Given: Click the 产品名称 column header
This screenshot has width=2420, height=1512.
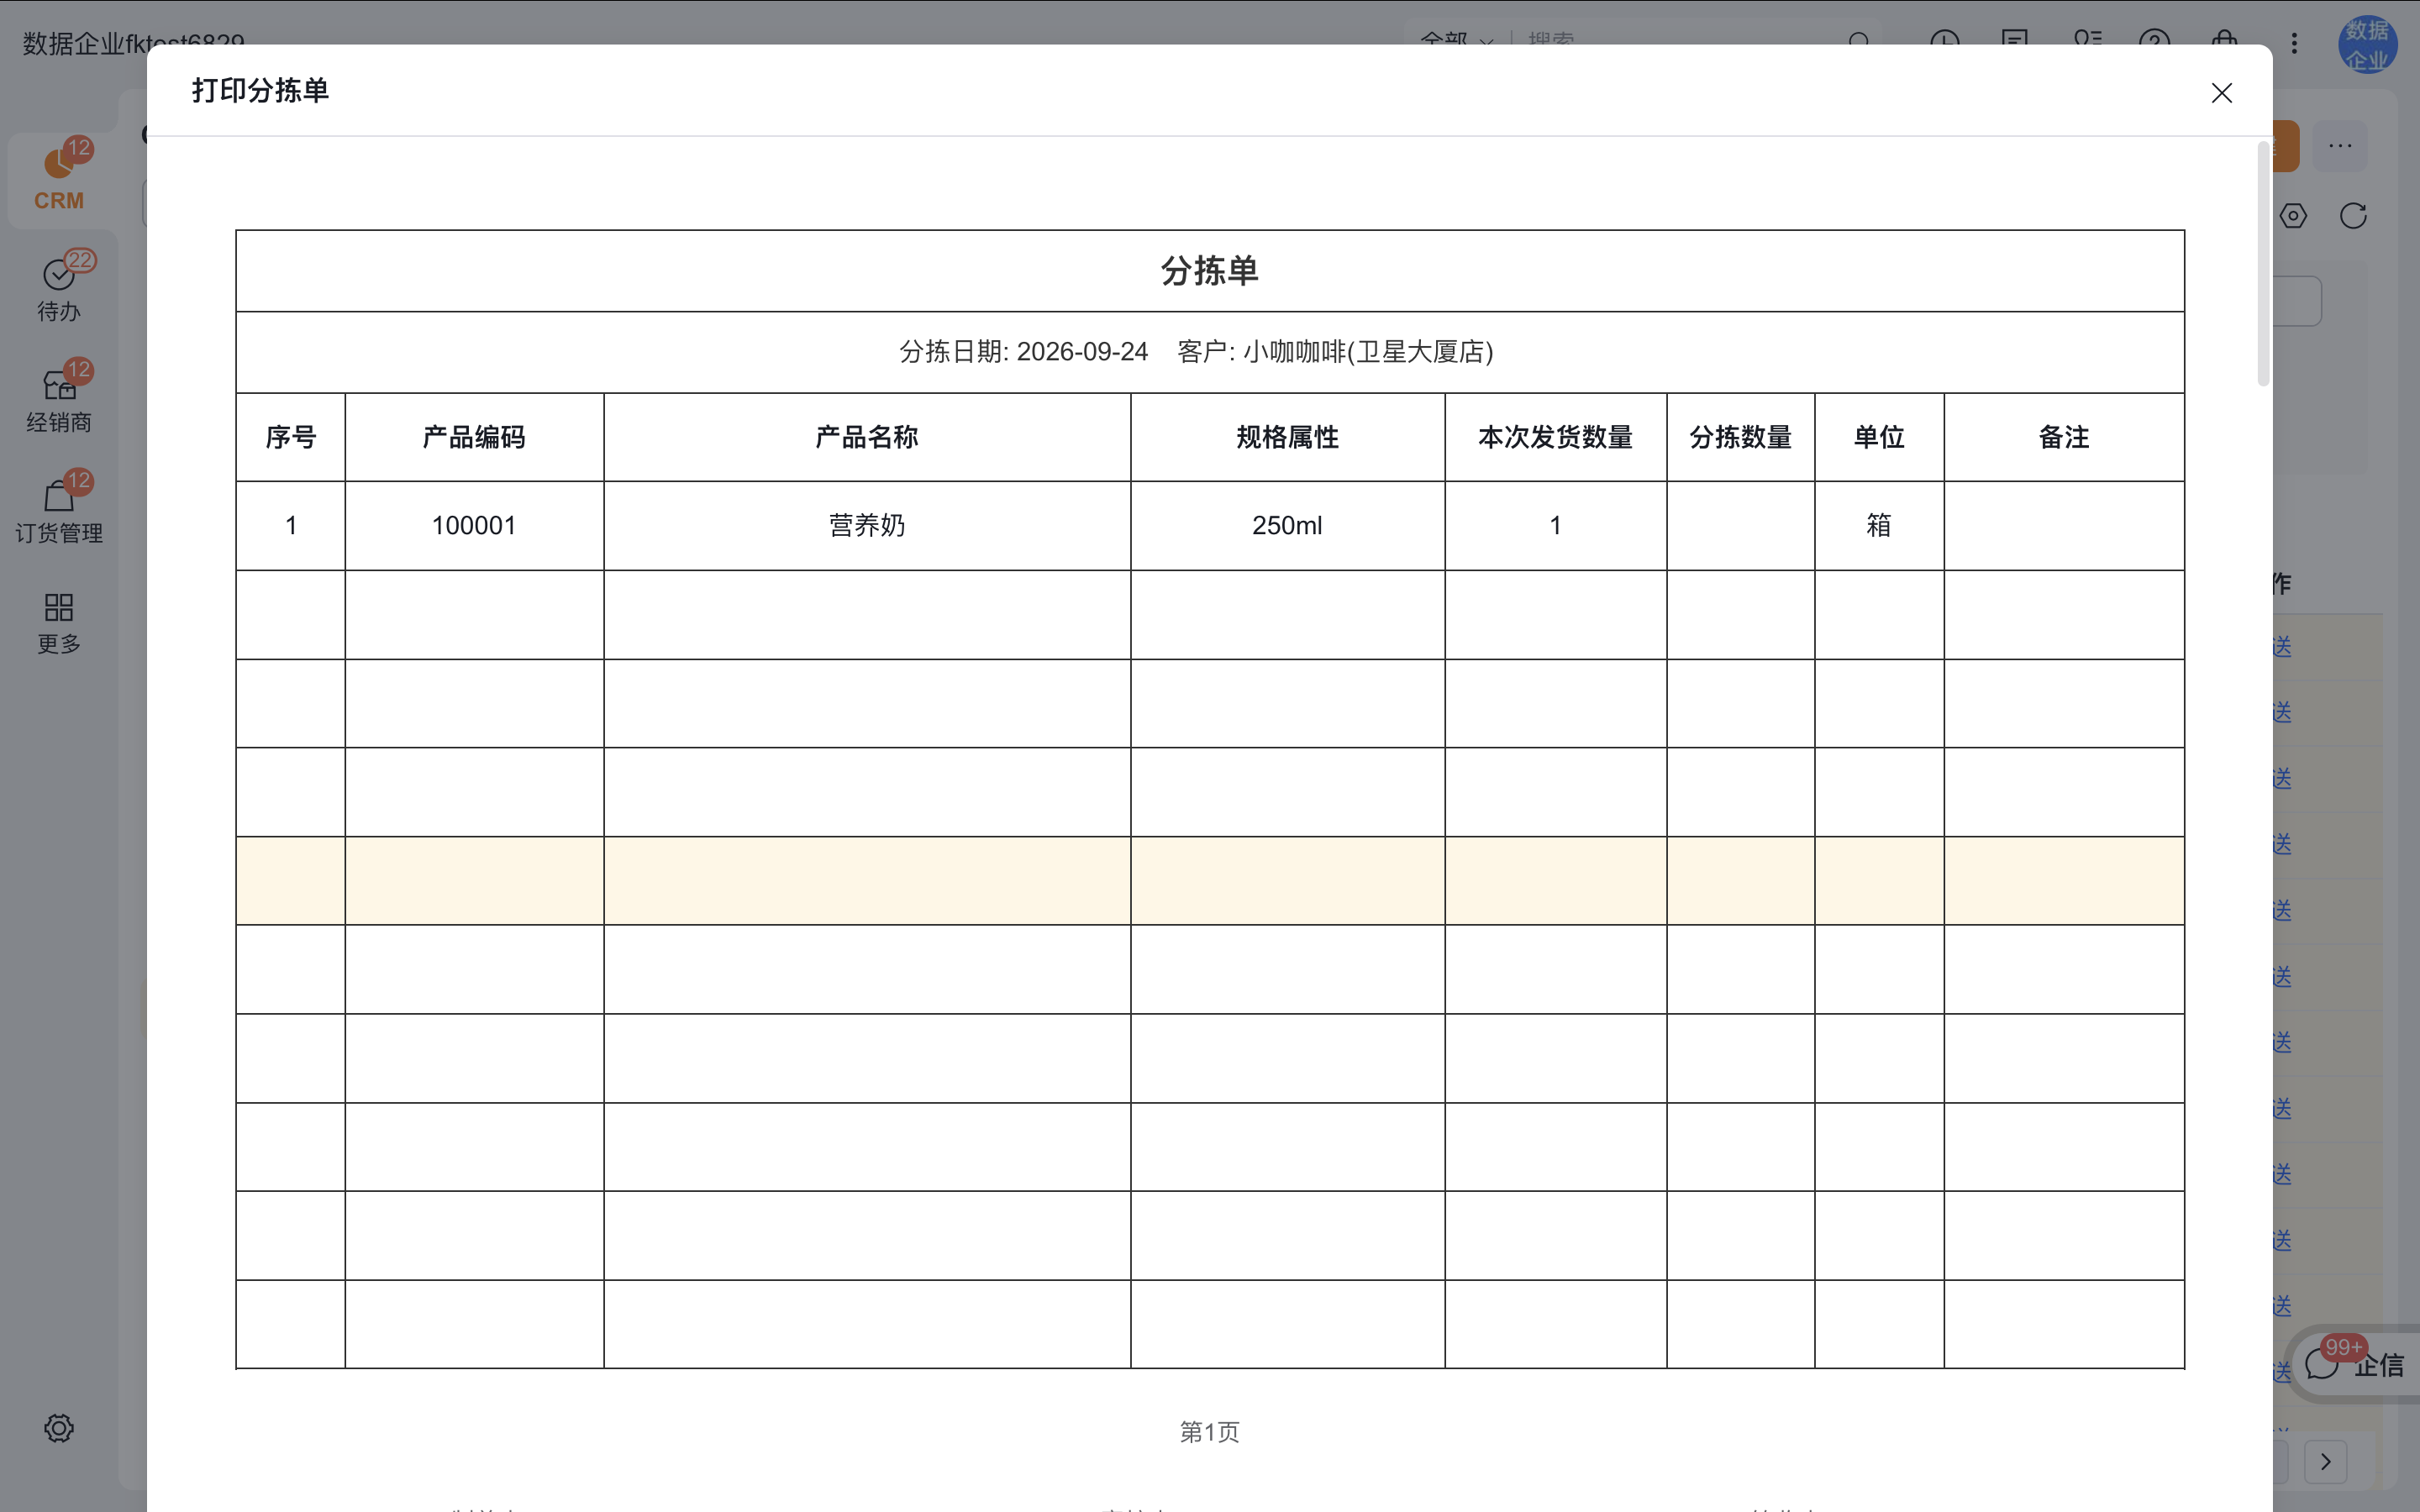Looking at the screenshot, I should (x=867, y=437).
